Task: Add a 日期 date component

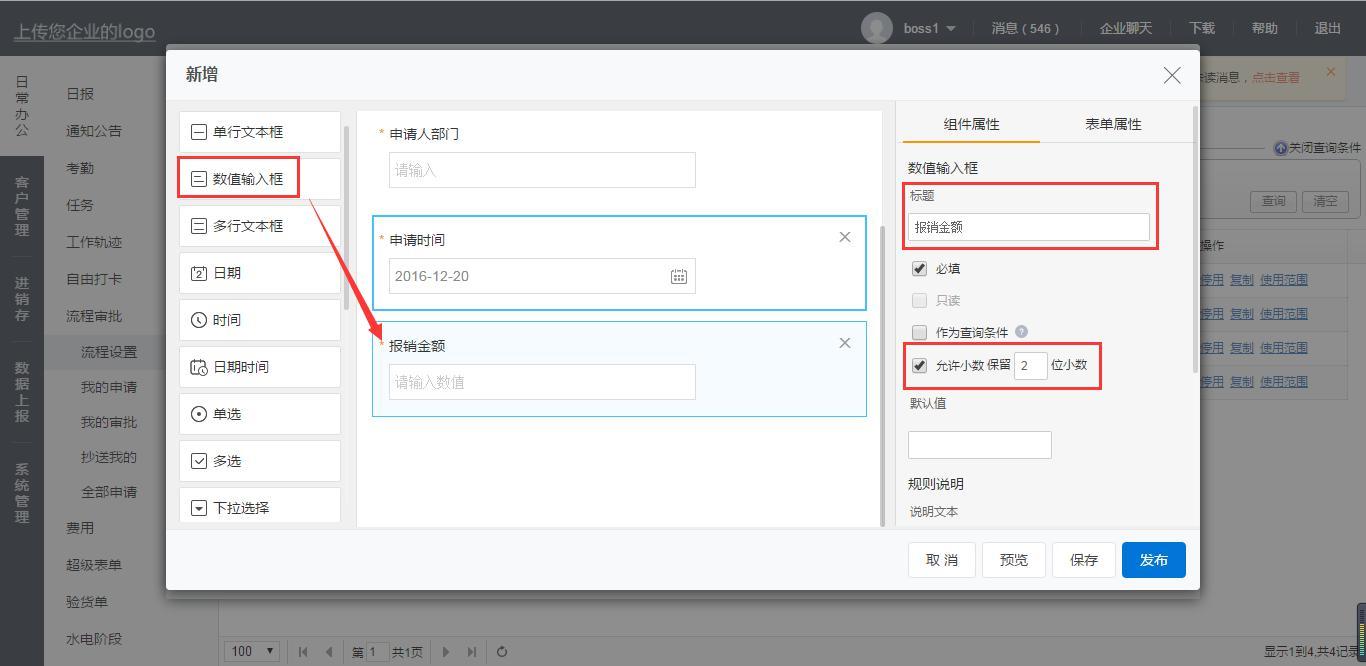Action: pos(259,273)
